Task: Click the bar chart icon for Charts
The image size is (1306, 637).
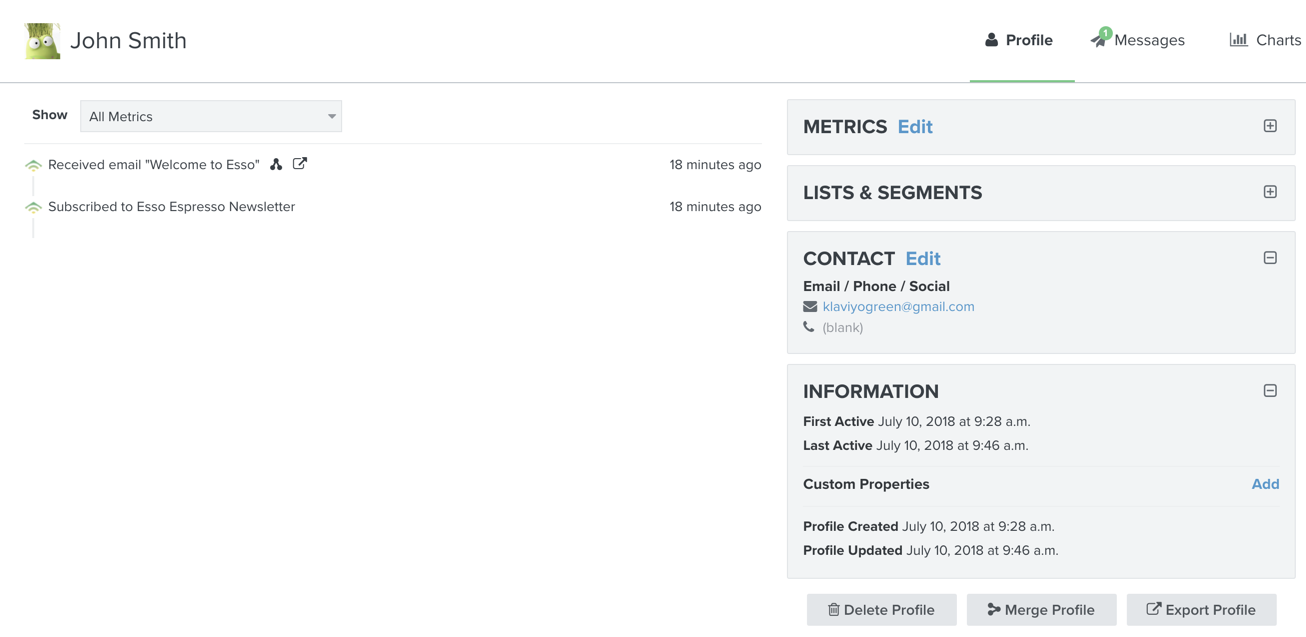Action: tap(1238, 40)
